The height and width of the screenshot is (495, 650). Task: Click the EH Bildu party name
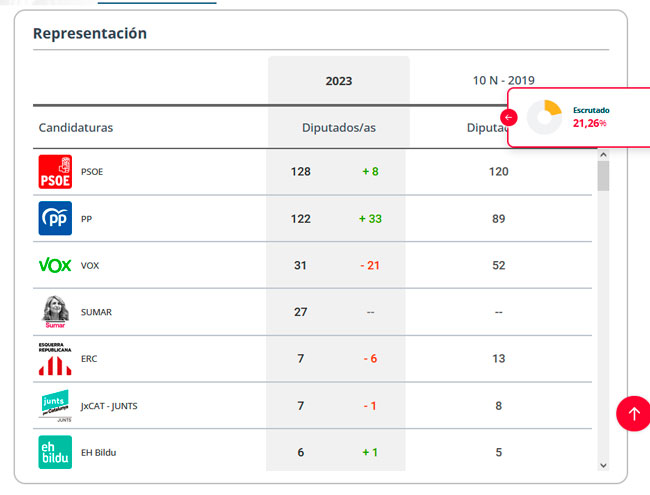[99, 452]
